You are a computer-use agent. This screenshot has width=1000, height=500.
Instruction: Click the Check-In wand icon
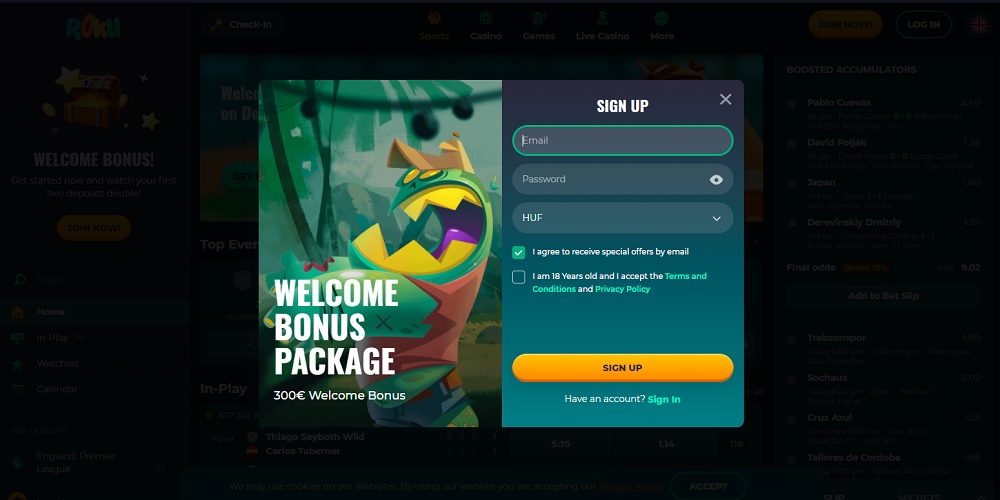(217, 25)
